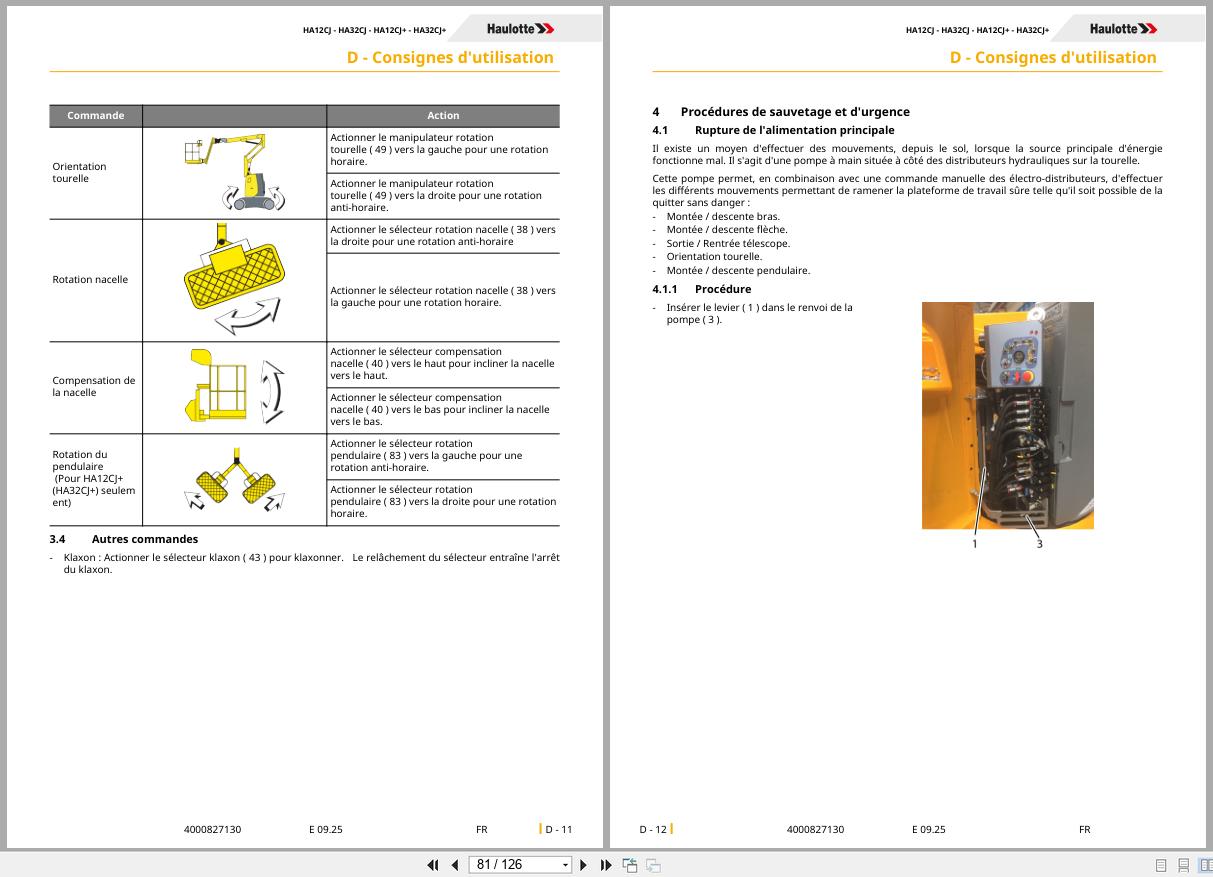Click the "D - 12" page number footer
The width and height of the screenshot is (1213, 877).
[x=653, y=829]
